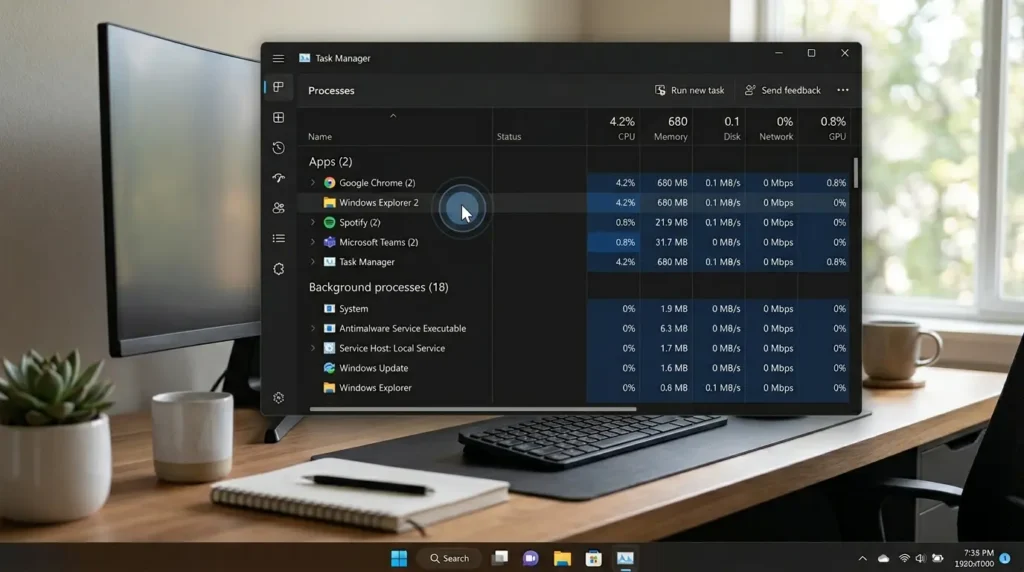The height and width of the screenshot is (572, 1024).
Task: Open the clock showing 7:38 PM
Action: (974, 558)
